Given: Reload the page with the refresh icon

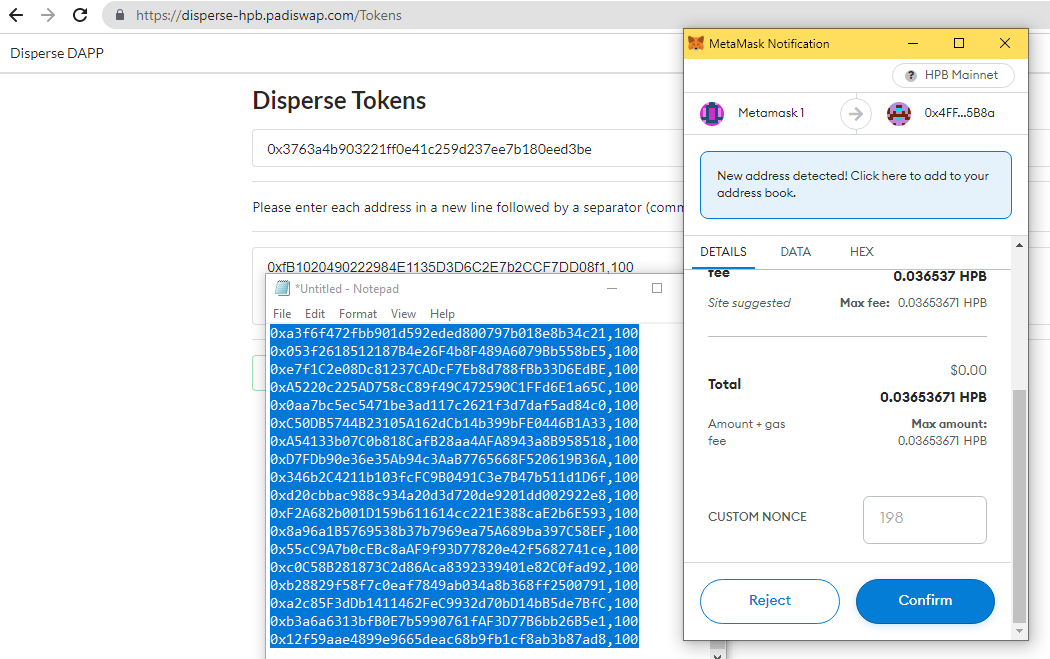Looking at the screenshot, I should (80, 15).
